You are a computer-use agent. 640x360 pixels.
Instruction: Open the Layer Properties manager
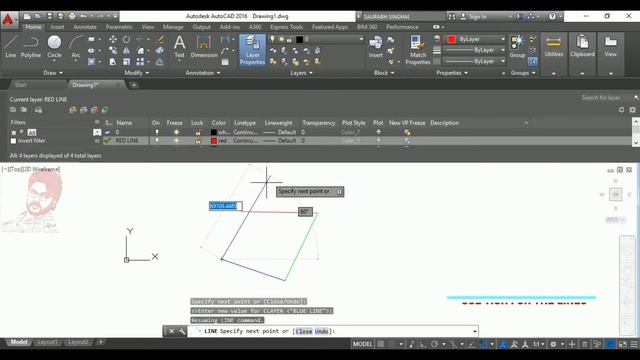pyautogui.click(x=252, y=50)
